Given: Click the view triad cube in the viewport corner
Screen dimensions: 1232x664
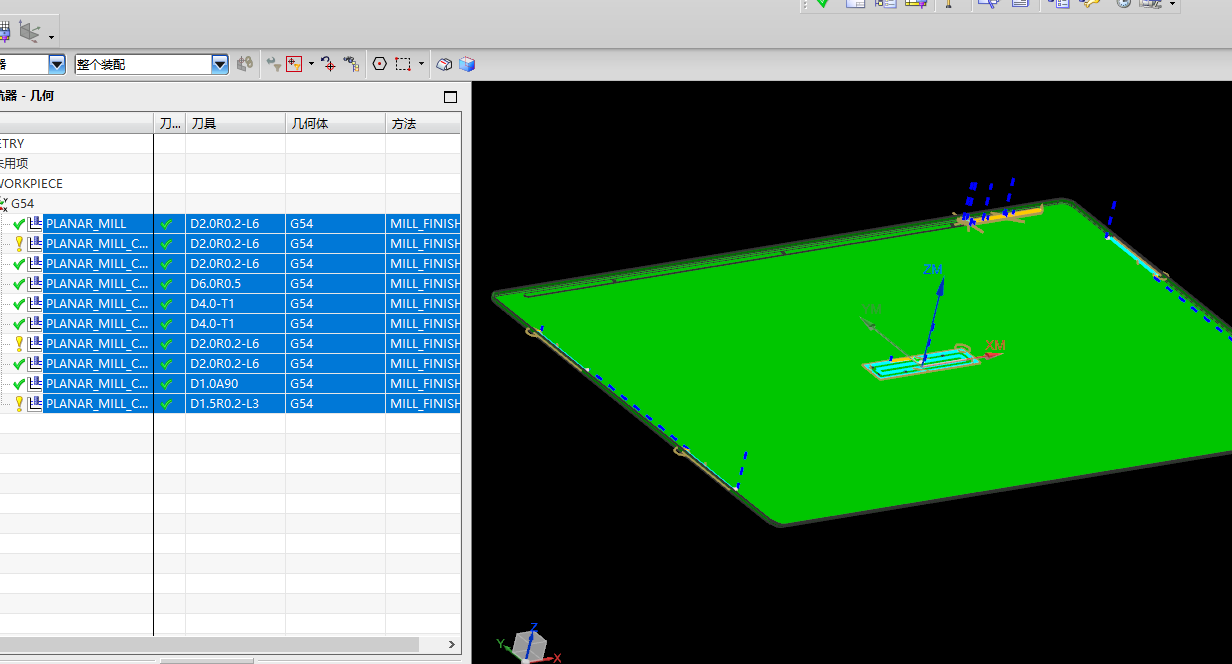Looking at the screenshot, I should tap(528, 645).
